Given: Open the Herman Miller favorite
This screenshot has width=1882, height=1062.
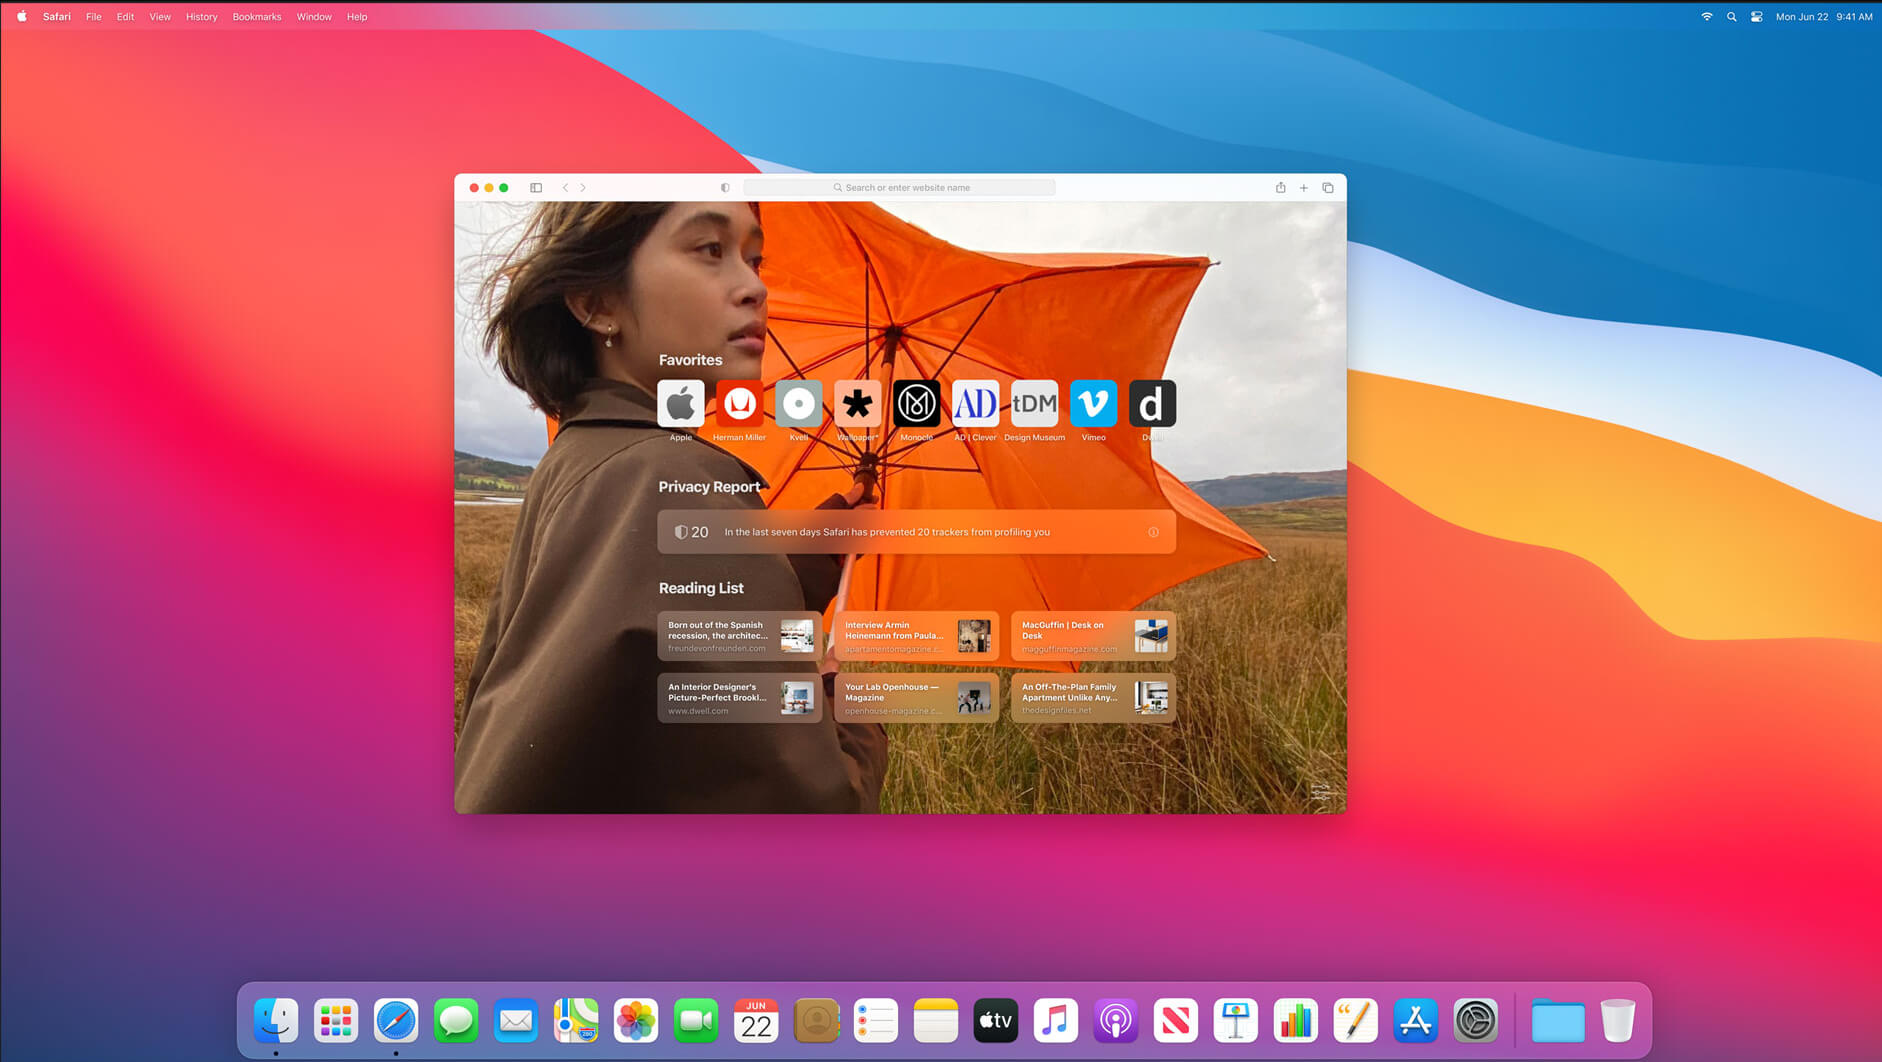Looking at the screenshot, I should click(x=739, y=404).
